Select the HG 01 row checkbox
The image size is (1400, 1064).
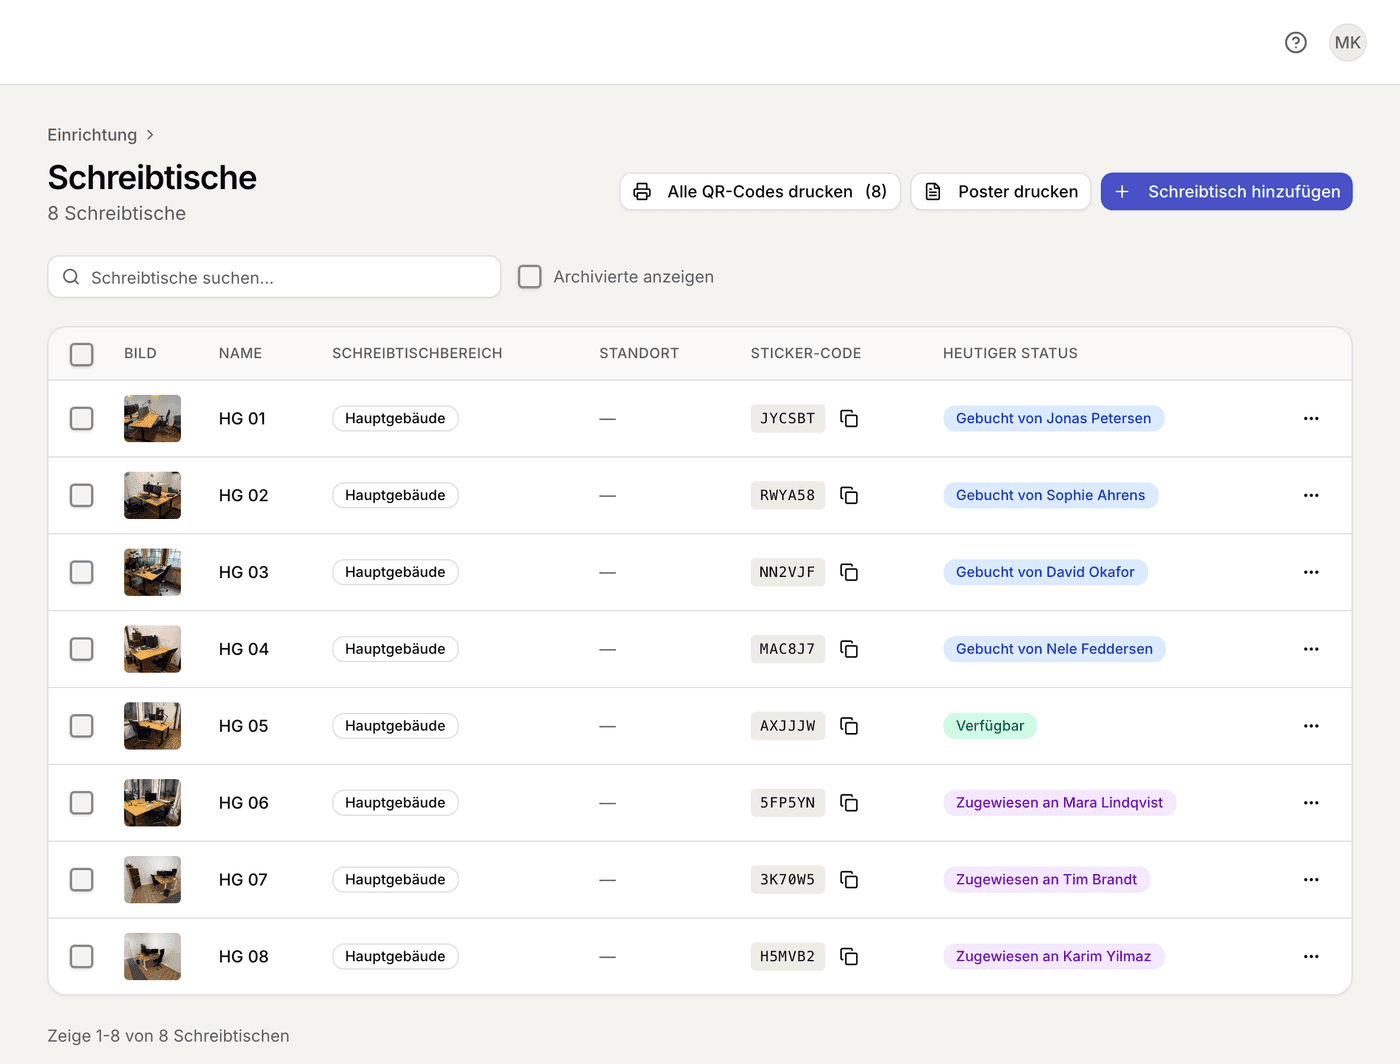tap(82, 418)
